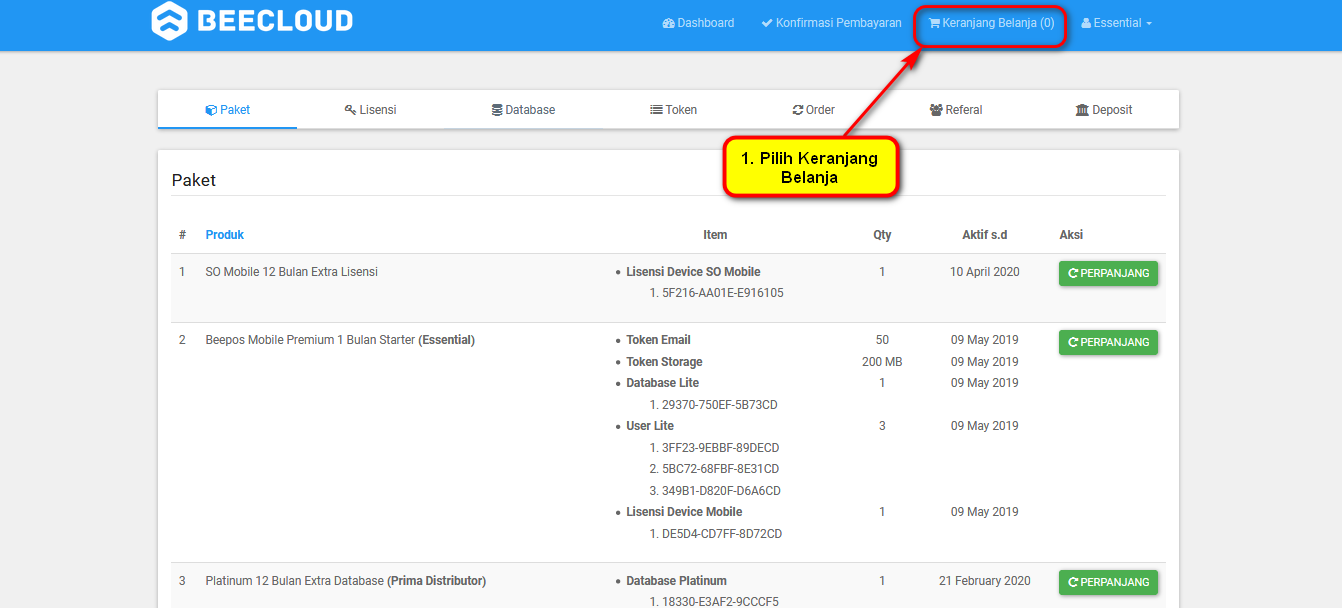Click device key DE5D4-CD7FF-8D72CD
Screen dimensions: 1342x608
click(722, 534)
